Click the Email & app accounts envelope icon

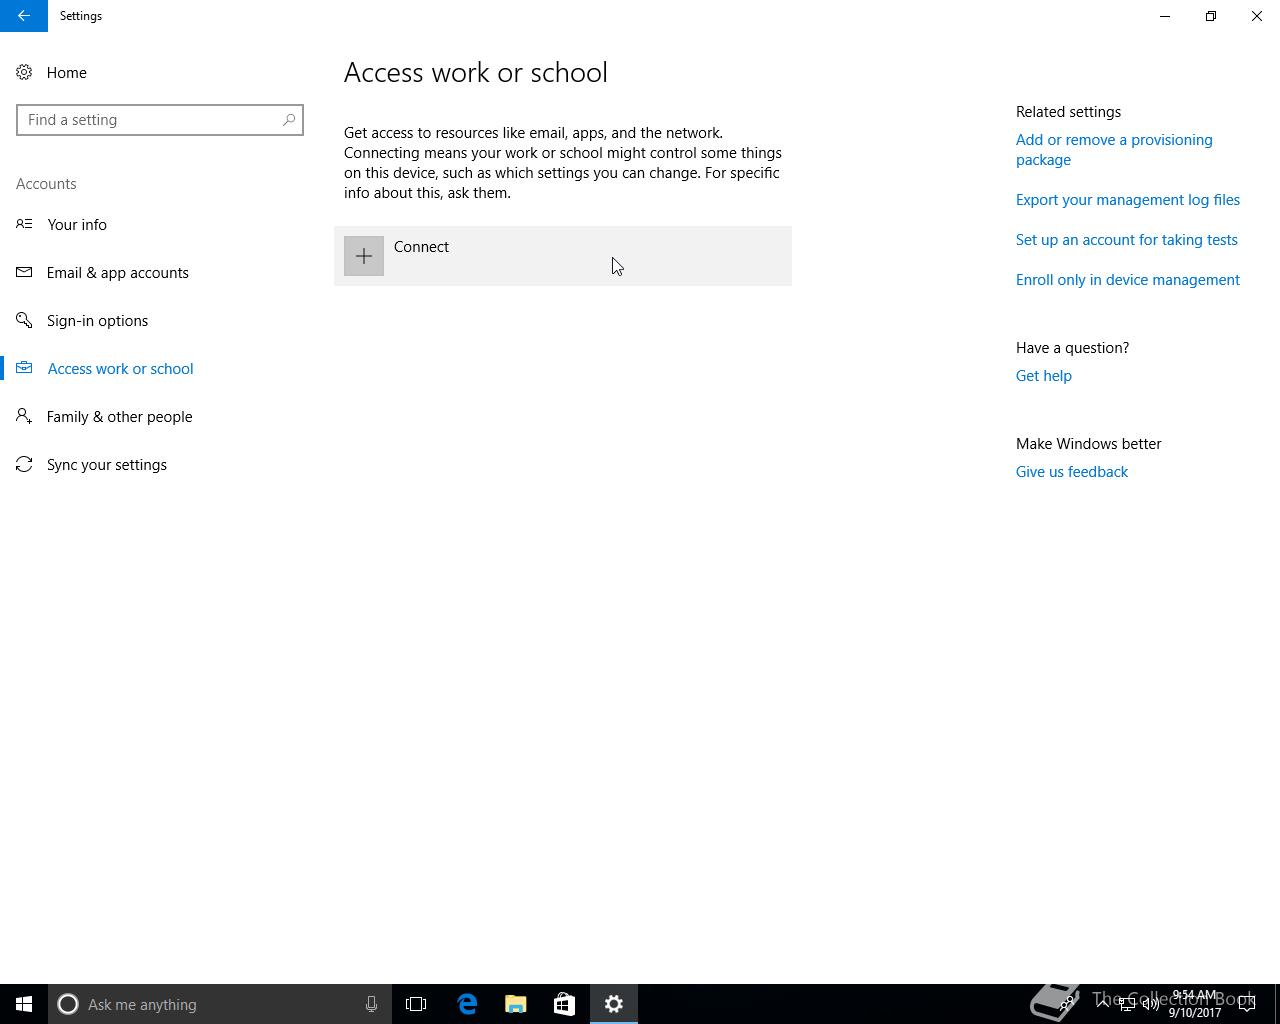tap(24, 272)
